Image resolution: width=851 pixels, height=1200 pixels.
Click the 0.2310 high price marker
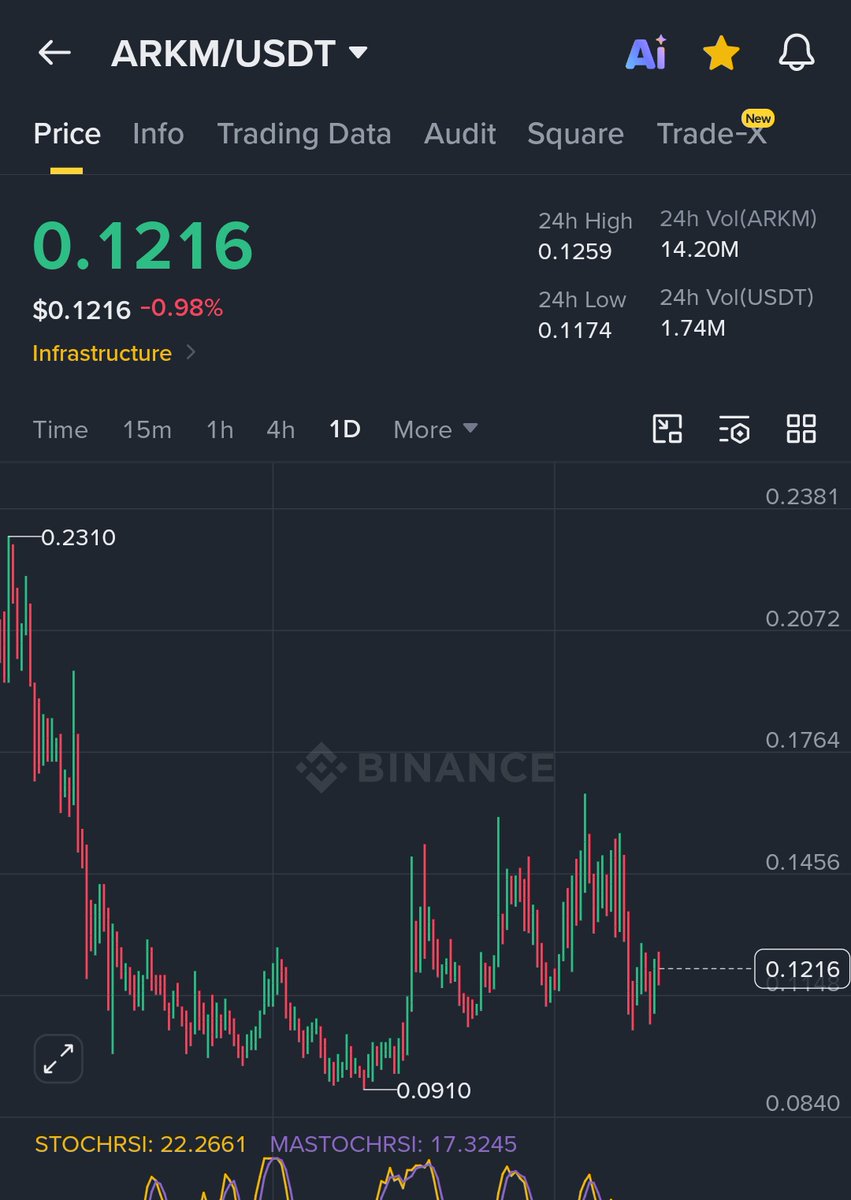click(x=78, y=538)
